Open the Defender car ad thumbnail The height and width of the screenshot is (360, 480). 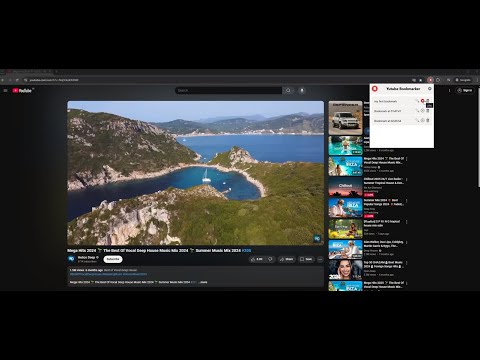coord(345,118)
